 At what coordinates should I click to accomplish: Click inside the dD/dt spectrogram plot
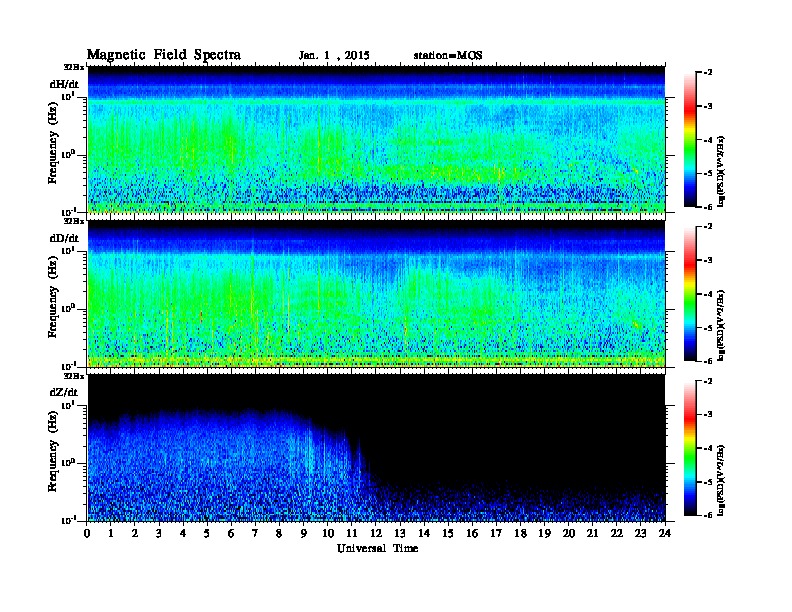(376, 293)
